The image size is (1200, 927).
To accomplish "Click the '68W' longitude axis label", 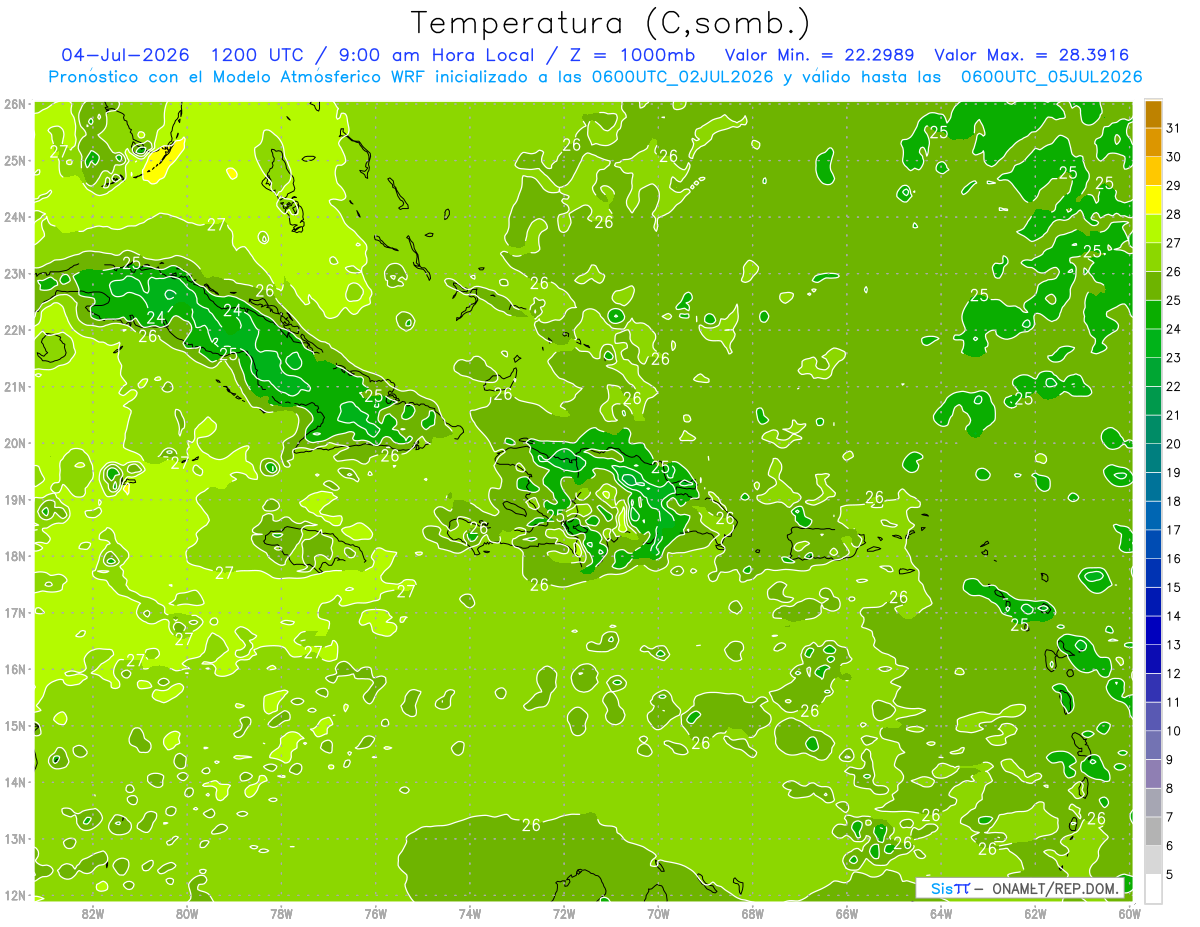I will click(753, 914).
